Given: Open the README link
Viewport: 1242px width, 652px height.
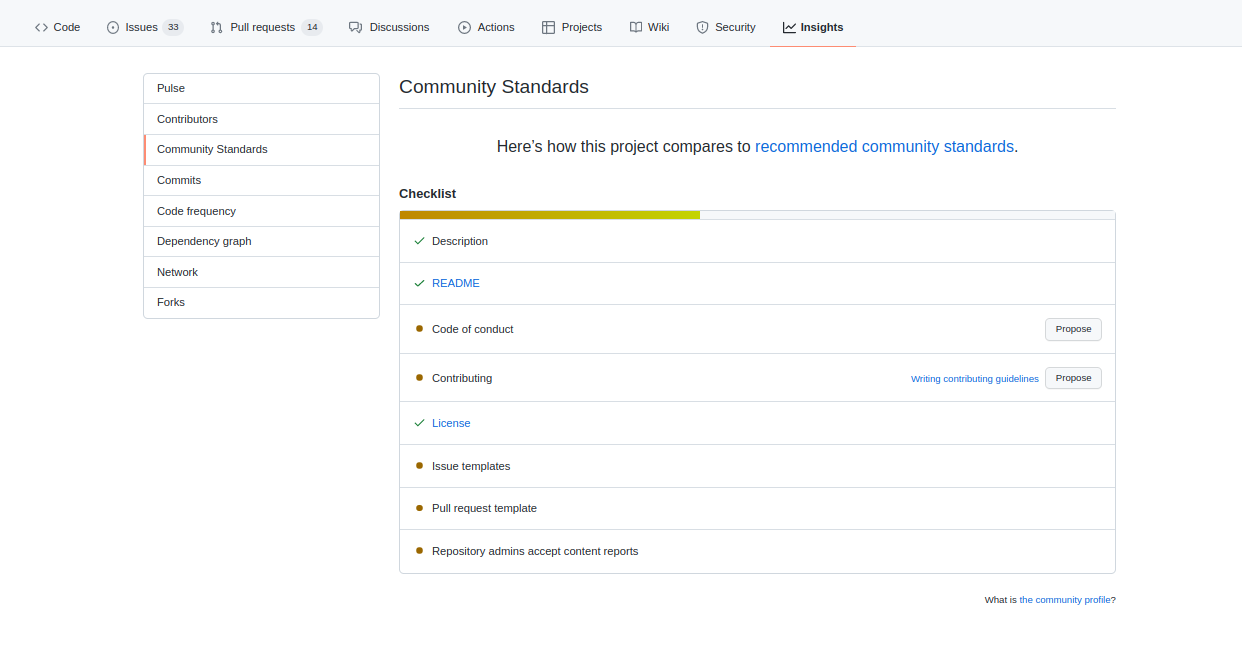Looking at the screenshot, I should click(456, 283).
